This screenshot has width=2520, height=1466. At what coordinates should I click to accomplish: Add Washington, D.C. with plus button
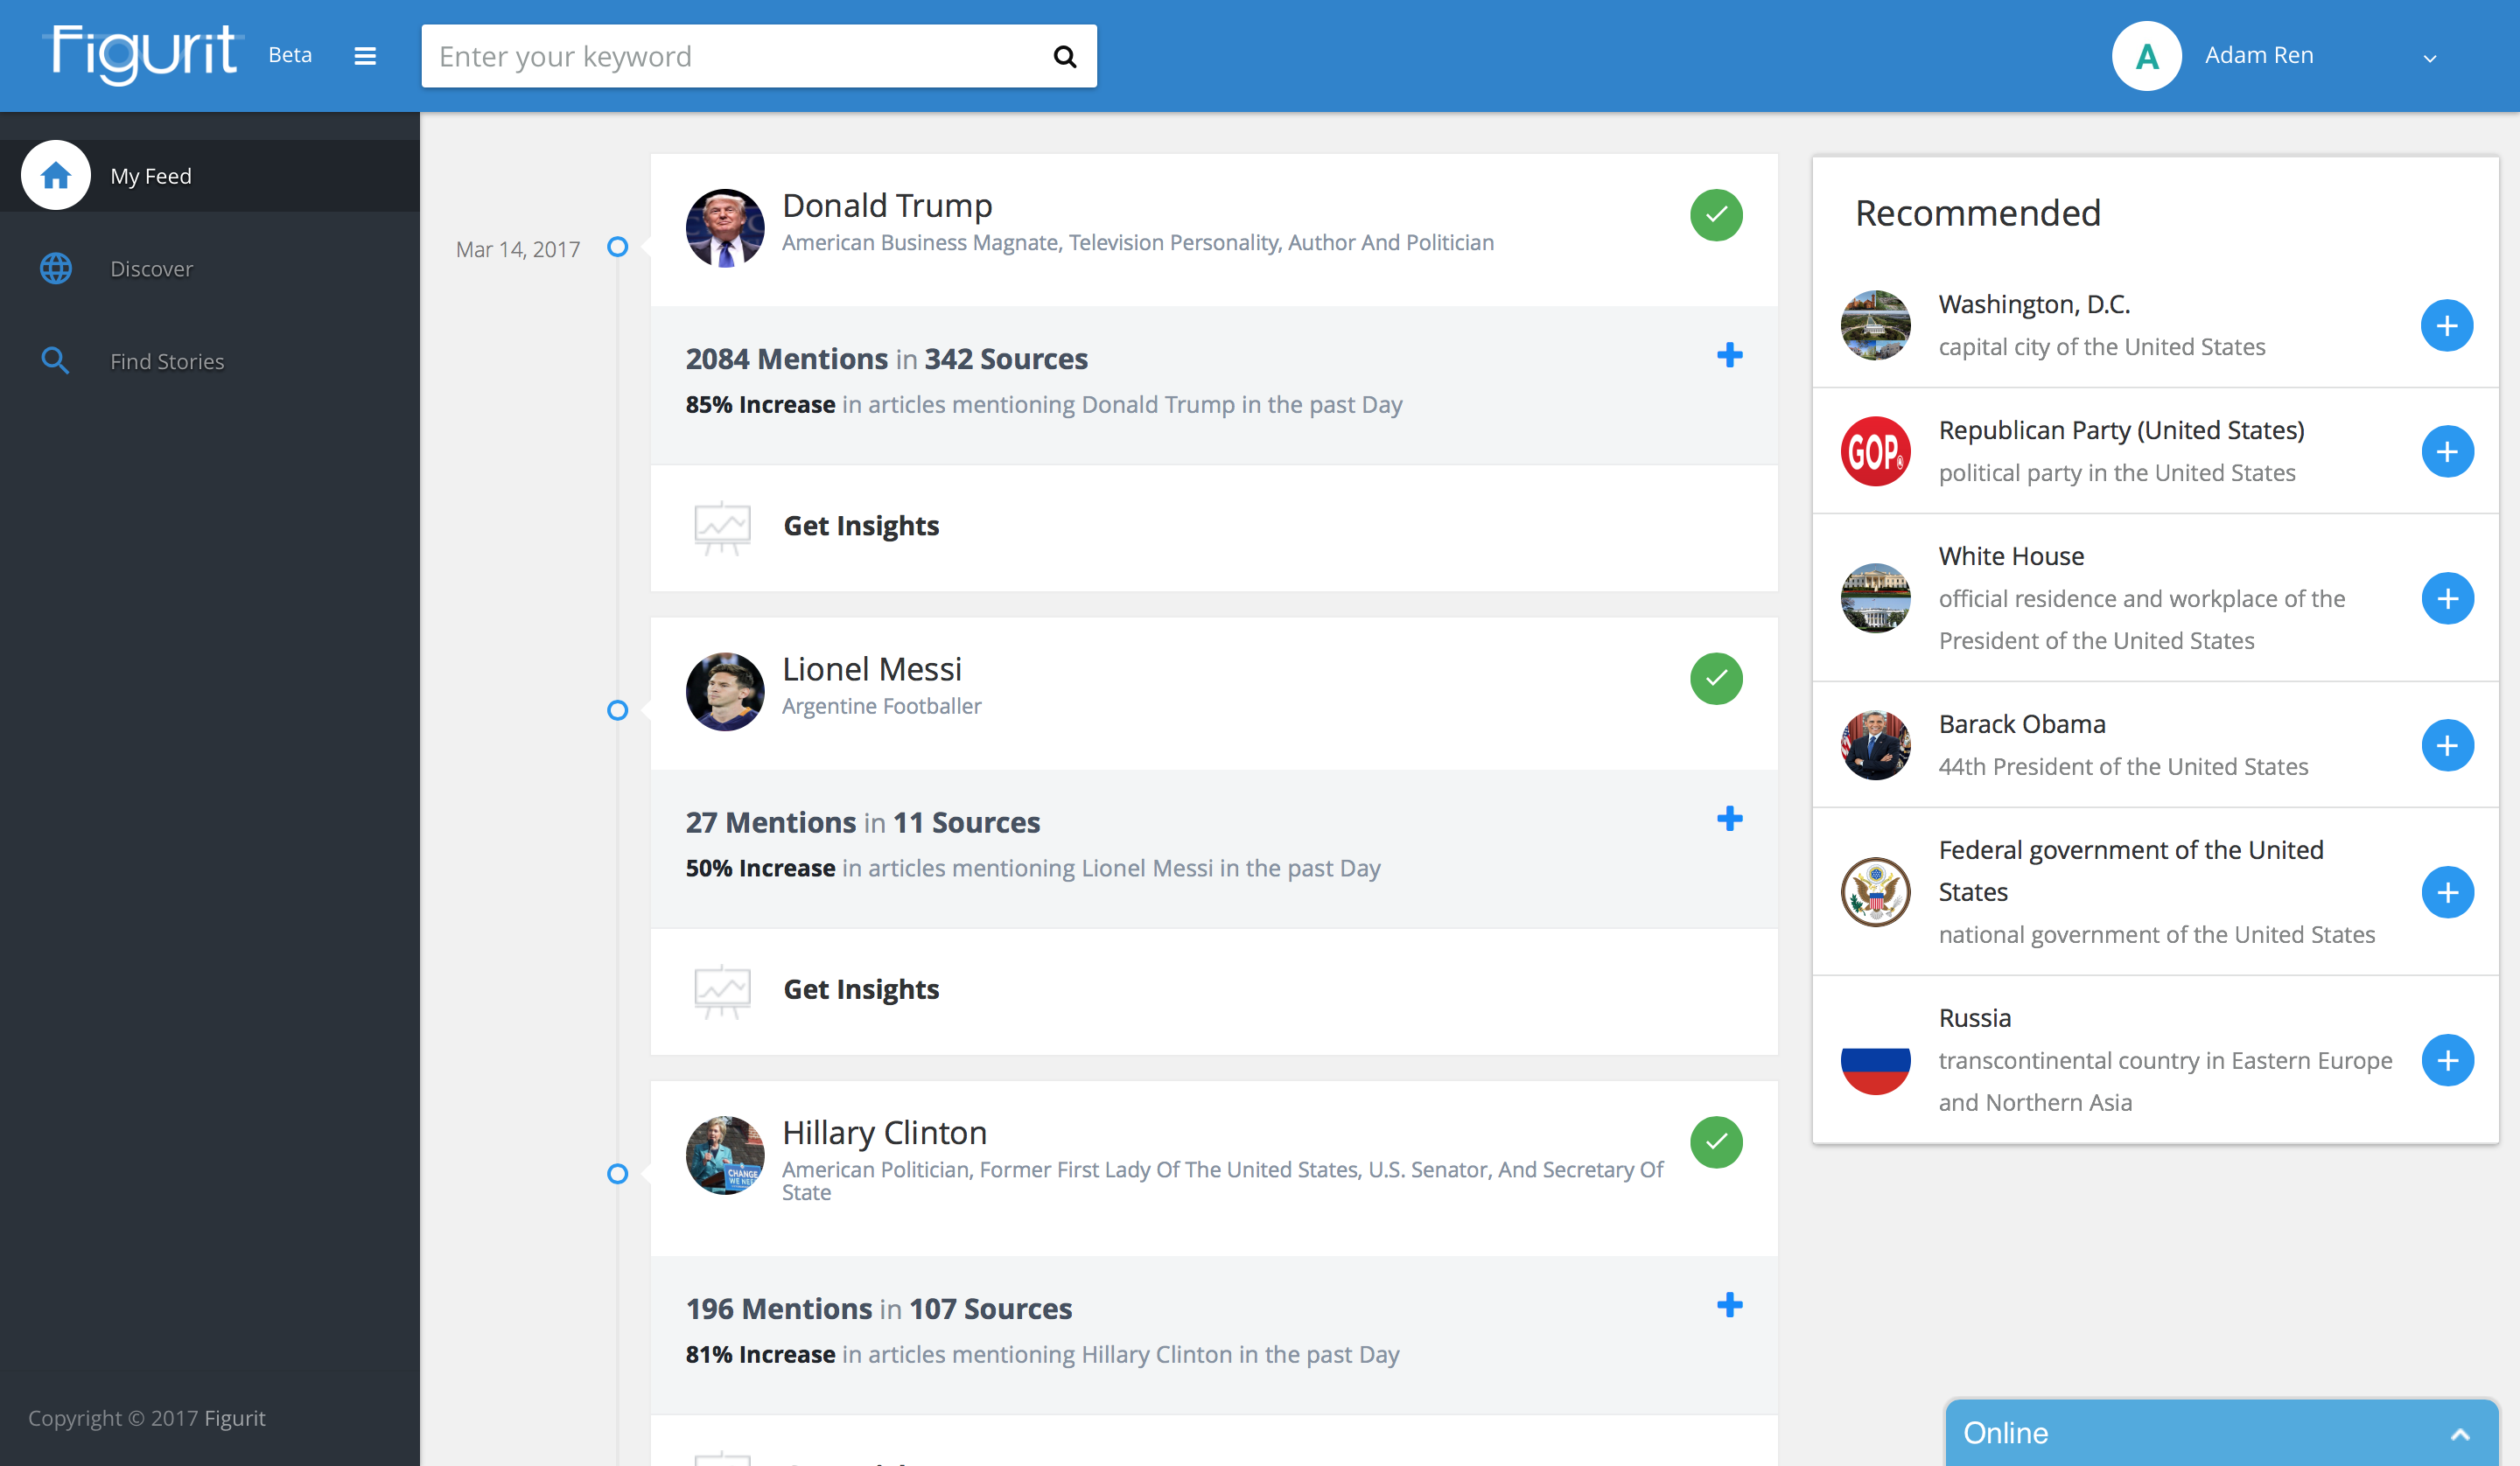2447,325
